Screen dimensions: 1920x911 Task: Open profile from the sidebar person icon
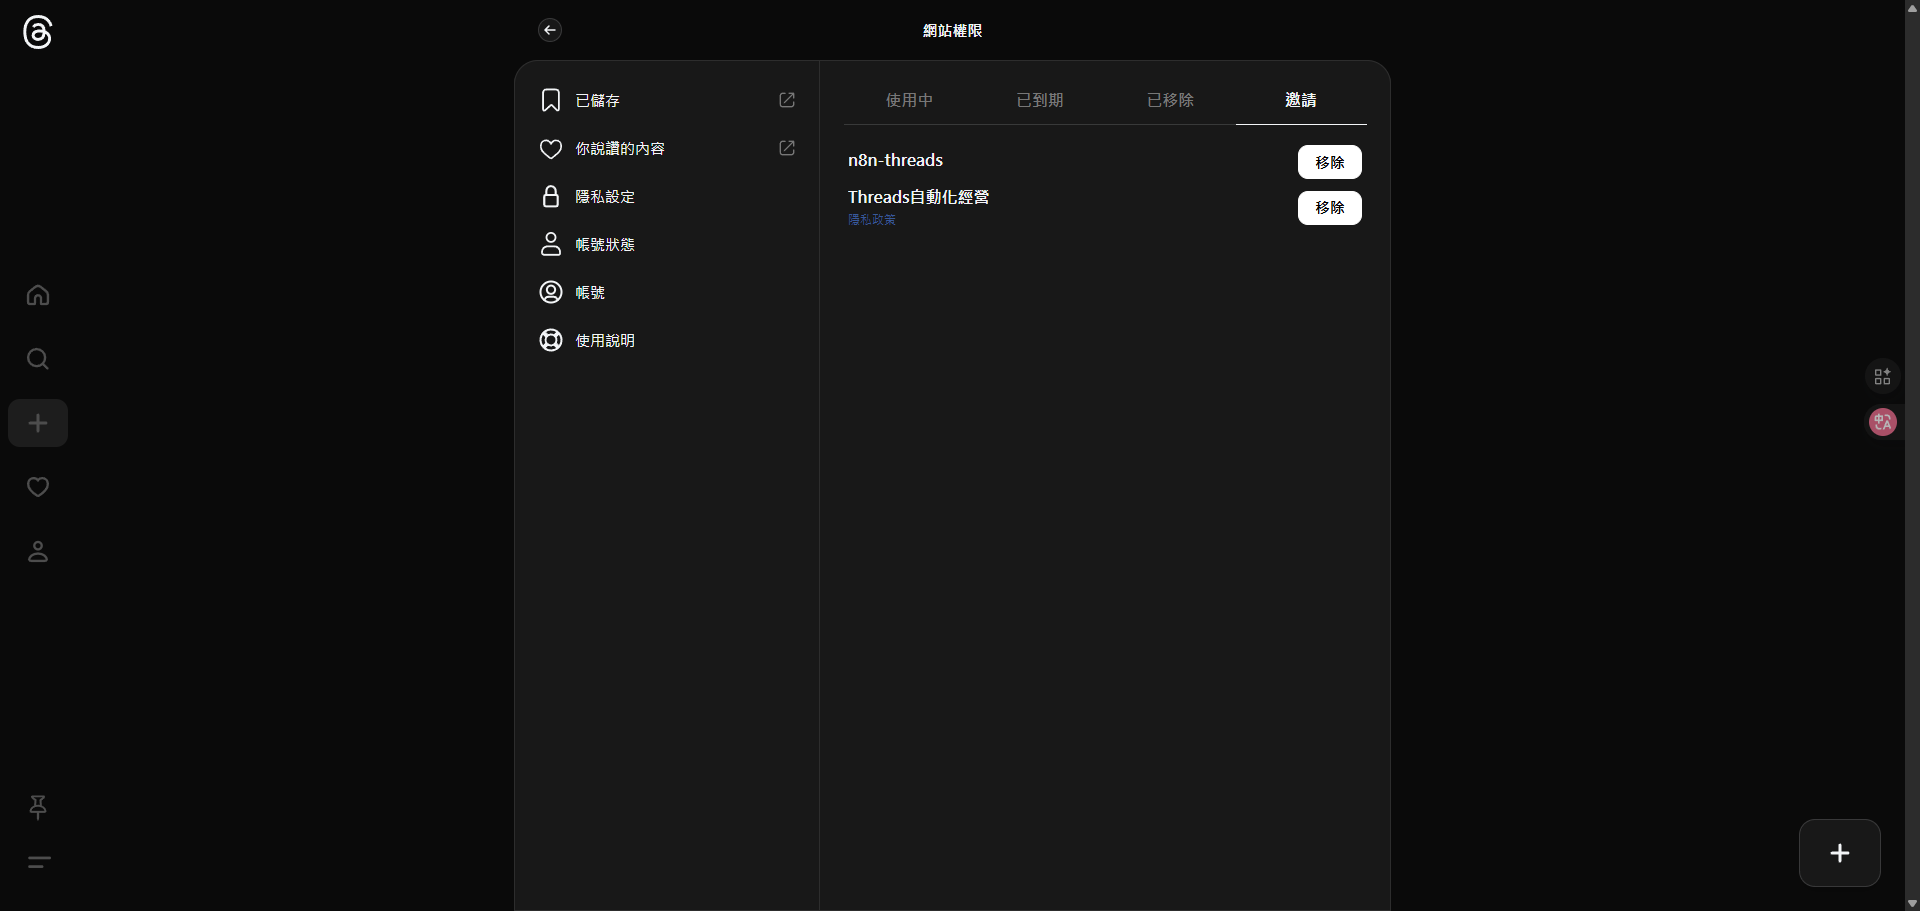tap(37, 552)
